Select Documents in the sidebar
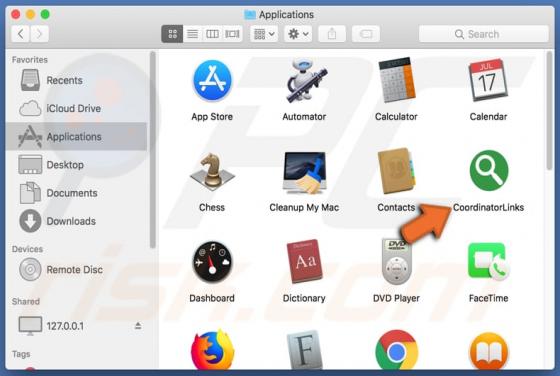Screen dimensions: 560x376 tap(77, 193)
